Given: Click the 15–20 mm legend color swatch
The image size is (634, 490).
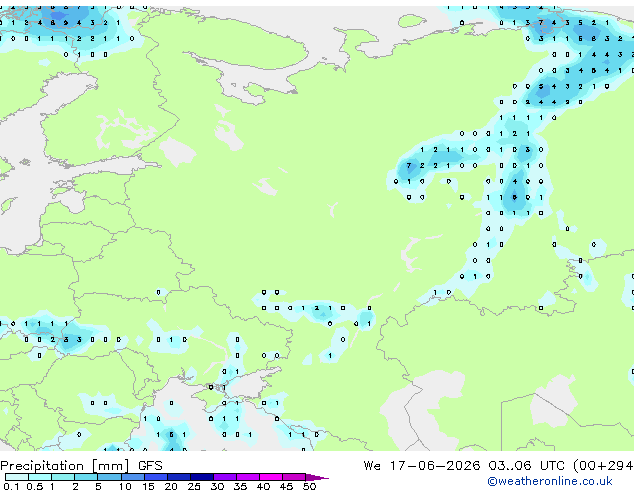Looking at the screenshot, I should point(155,477).
